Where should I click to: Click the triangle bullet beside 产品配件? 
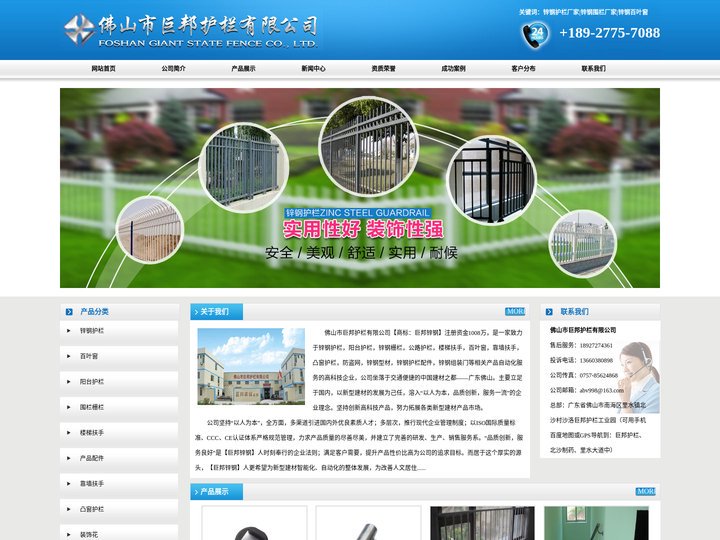click(x=69, y=458)
